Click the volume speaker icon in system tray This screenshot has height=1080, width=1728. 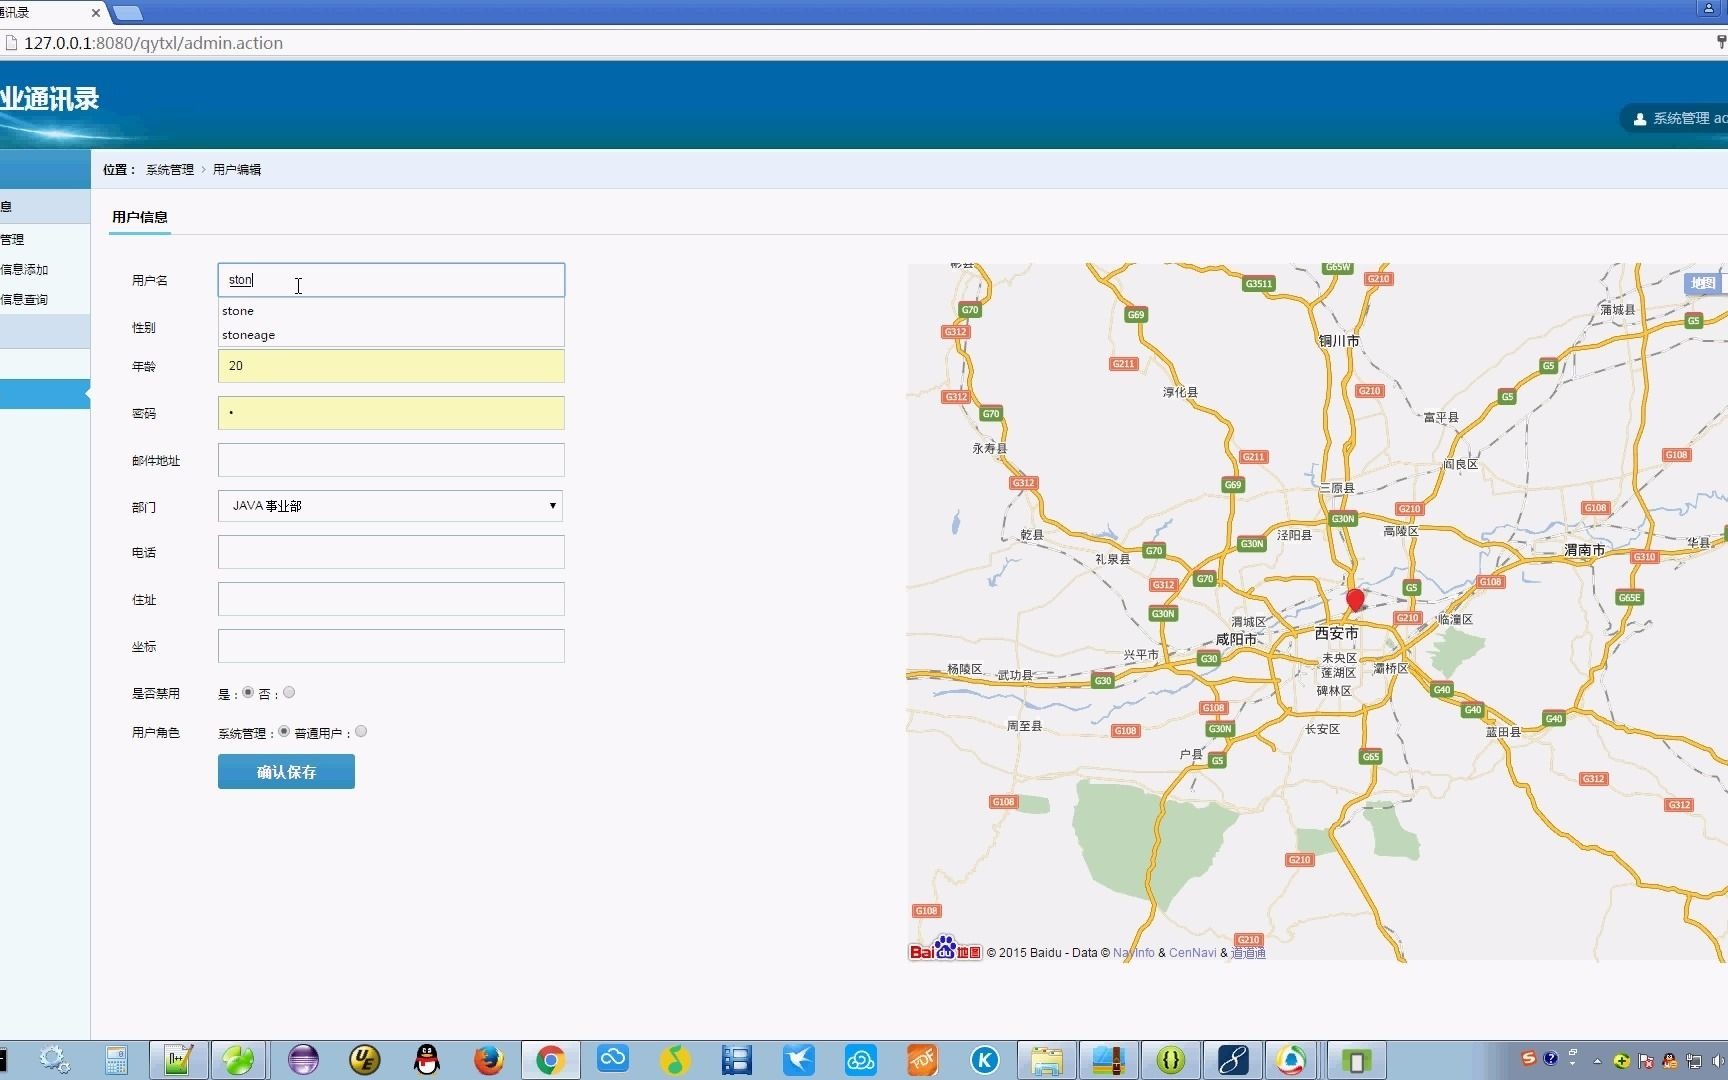click(x=1719, y=1060)
